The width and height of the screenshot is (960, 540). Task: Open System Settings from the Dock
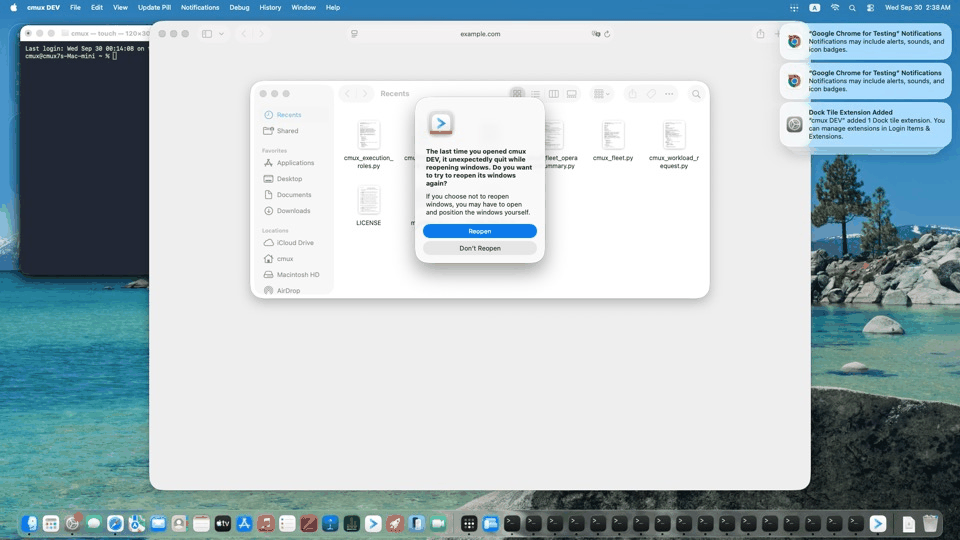[72, 523]
